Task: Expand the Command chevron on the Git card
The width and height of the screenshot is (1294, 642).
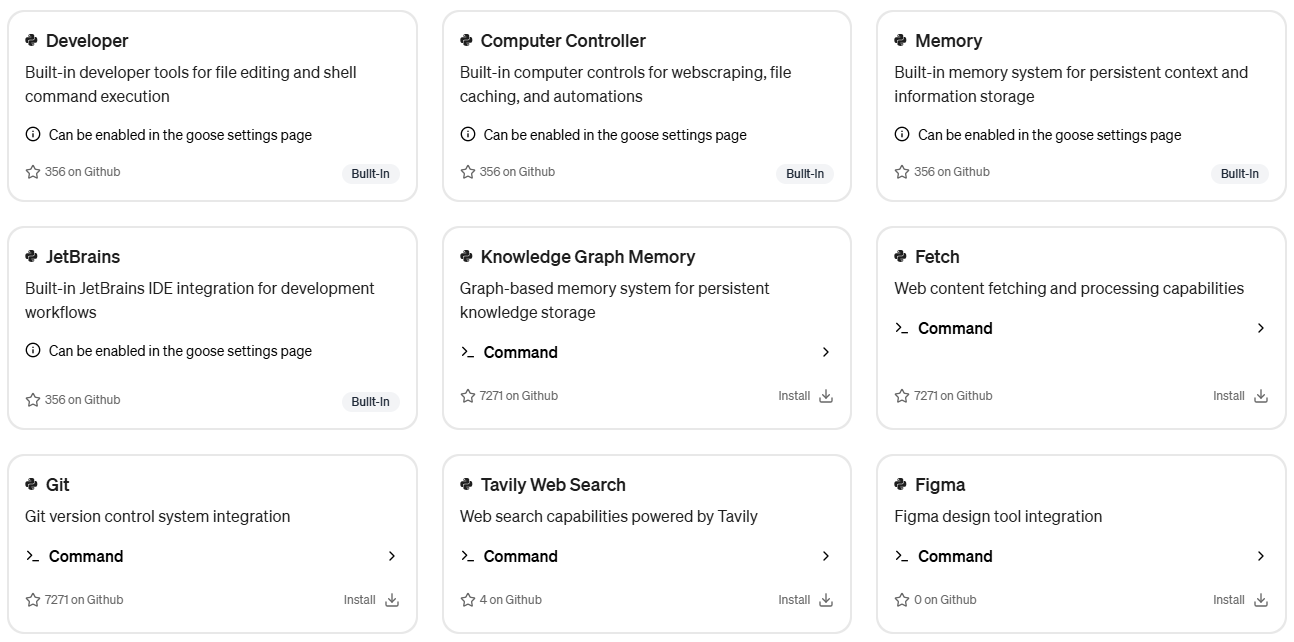Action: (392, 556)
